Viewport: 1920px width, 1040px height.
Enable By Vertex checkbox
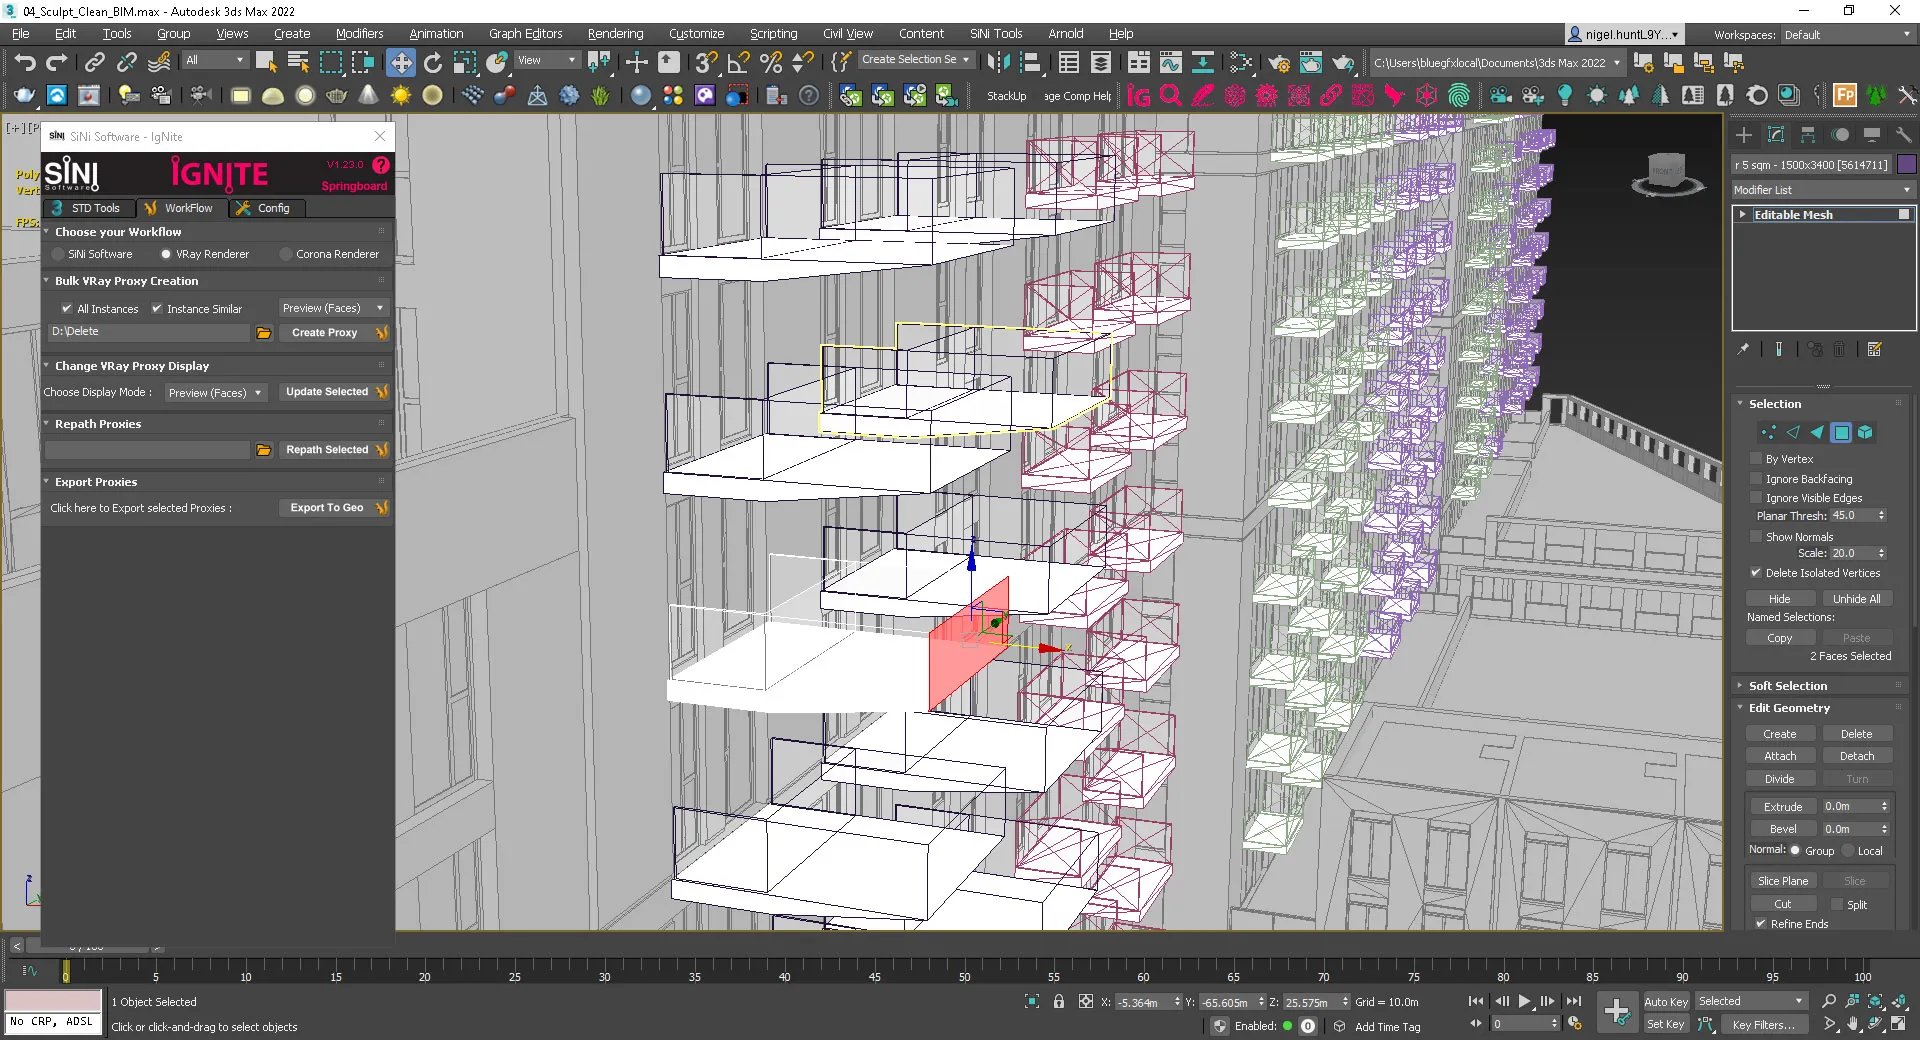1756,459
